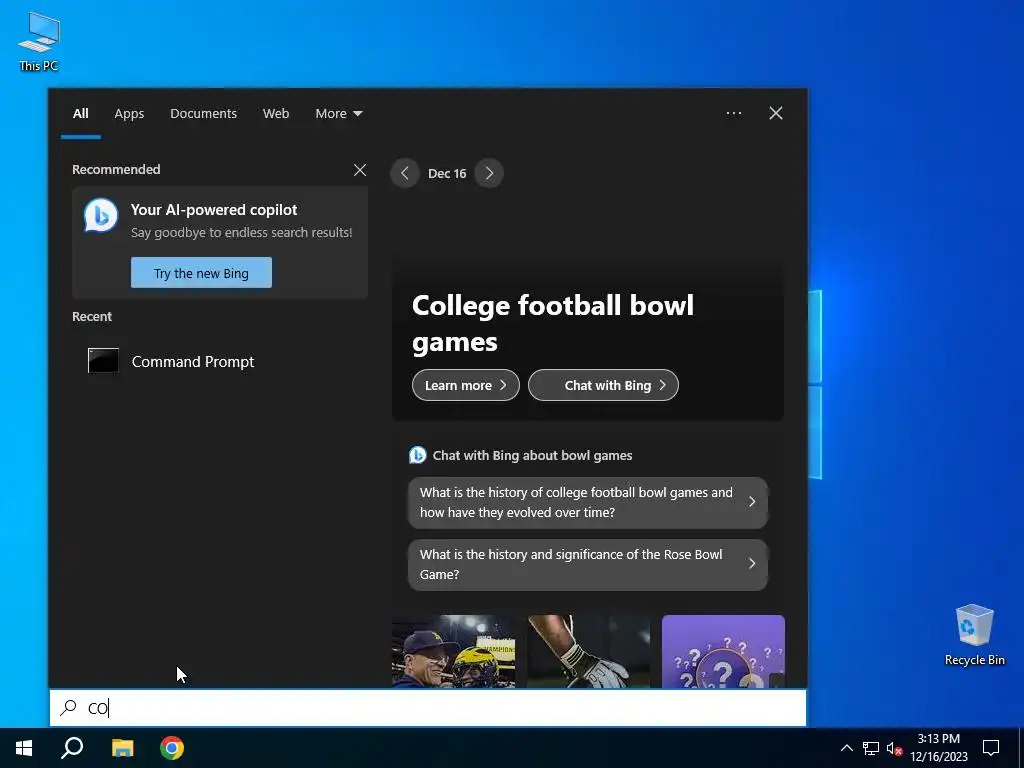Open Chat with Bing about bowl games
The width and height of the screenshot is (1024, 768).
tap(520, 455)
